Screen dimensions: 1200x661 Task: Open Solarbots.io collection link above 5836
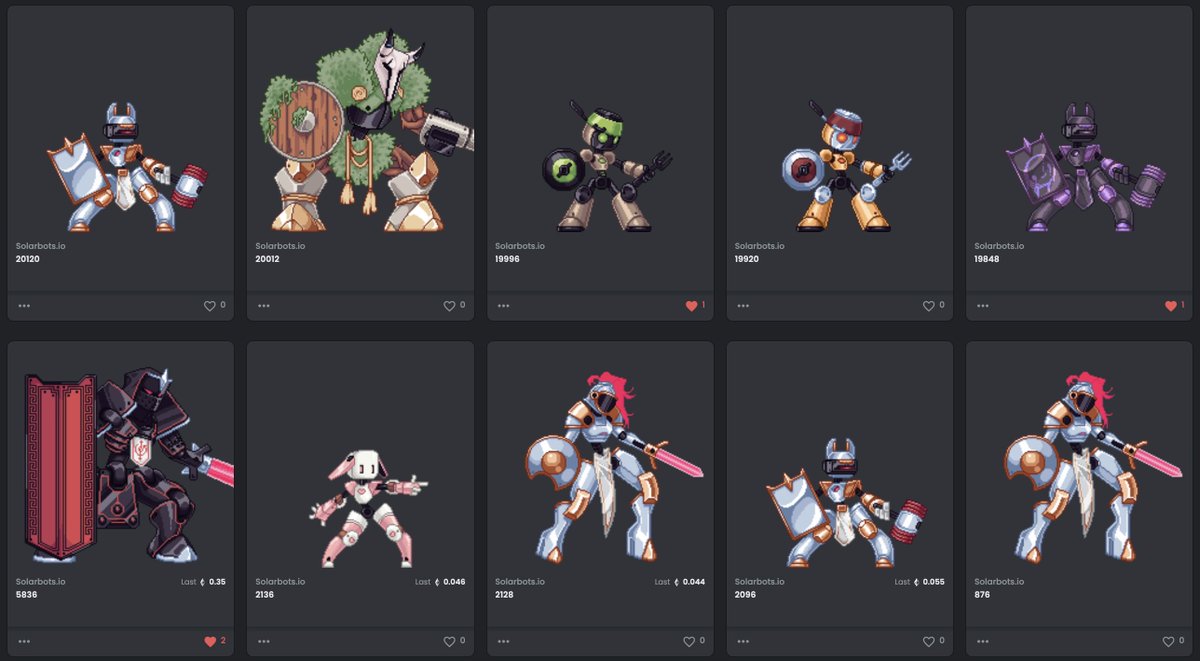pos(41,581)
